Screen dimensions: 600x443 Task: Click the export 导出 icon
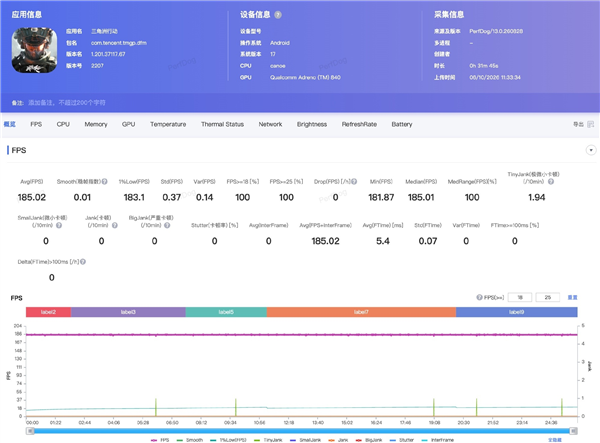pos(591,124)
